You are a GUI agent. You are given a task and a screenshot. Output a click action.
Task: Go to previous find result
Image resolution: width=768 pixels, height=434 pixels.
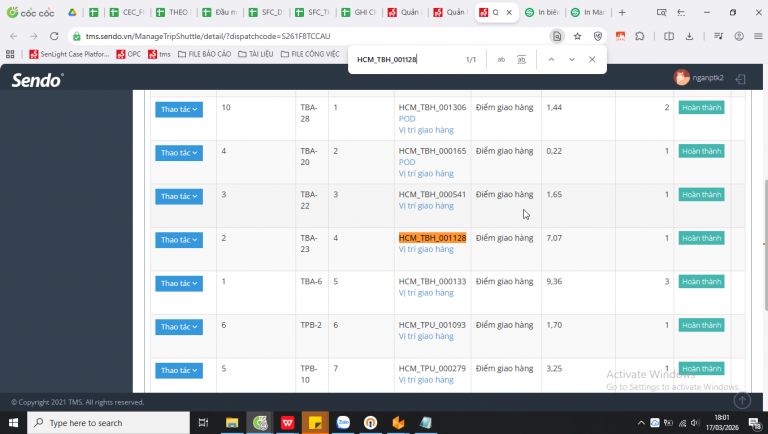(551, 59)
